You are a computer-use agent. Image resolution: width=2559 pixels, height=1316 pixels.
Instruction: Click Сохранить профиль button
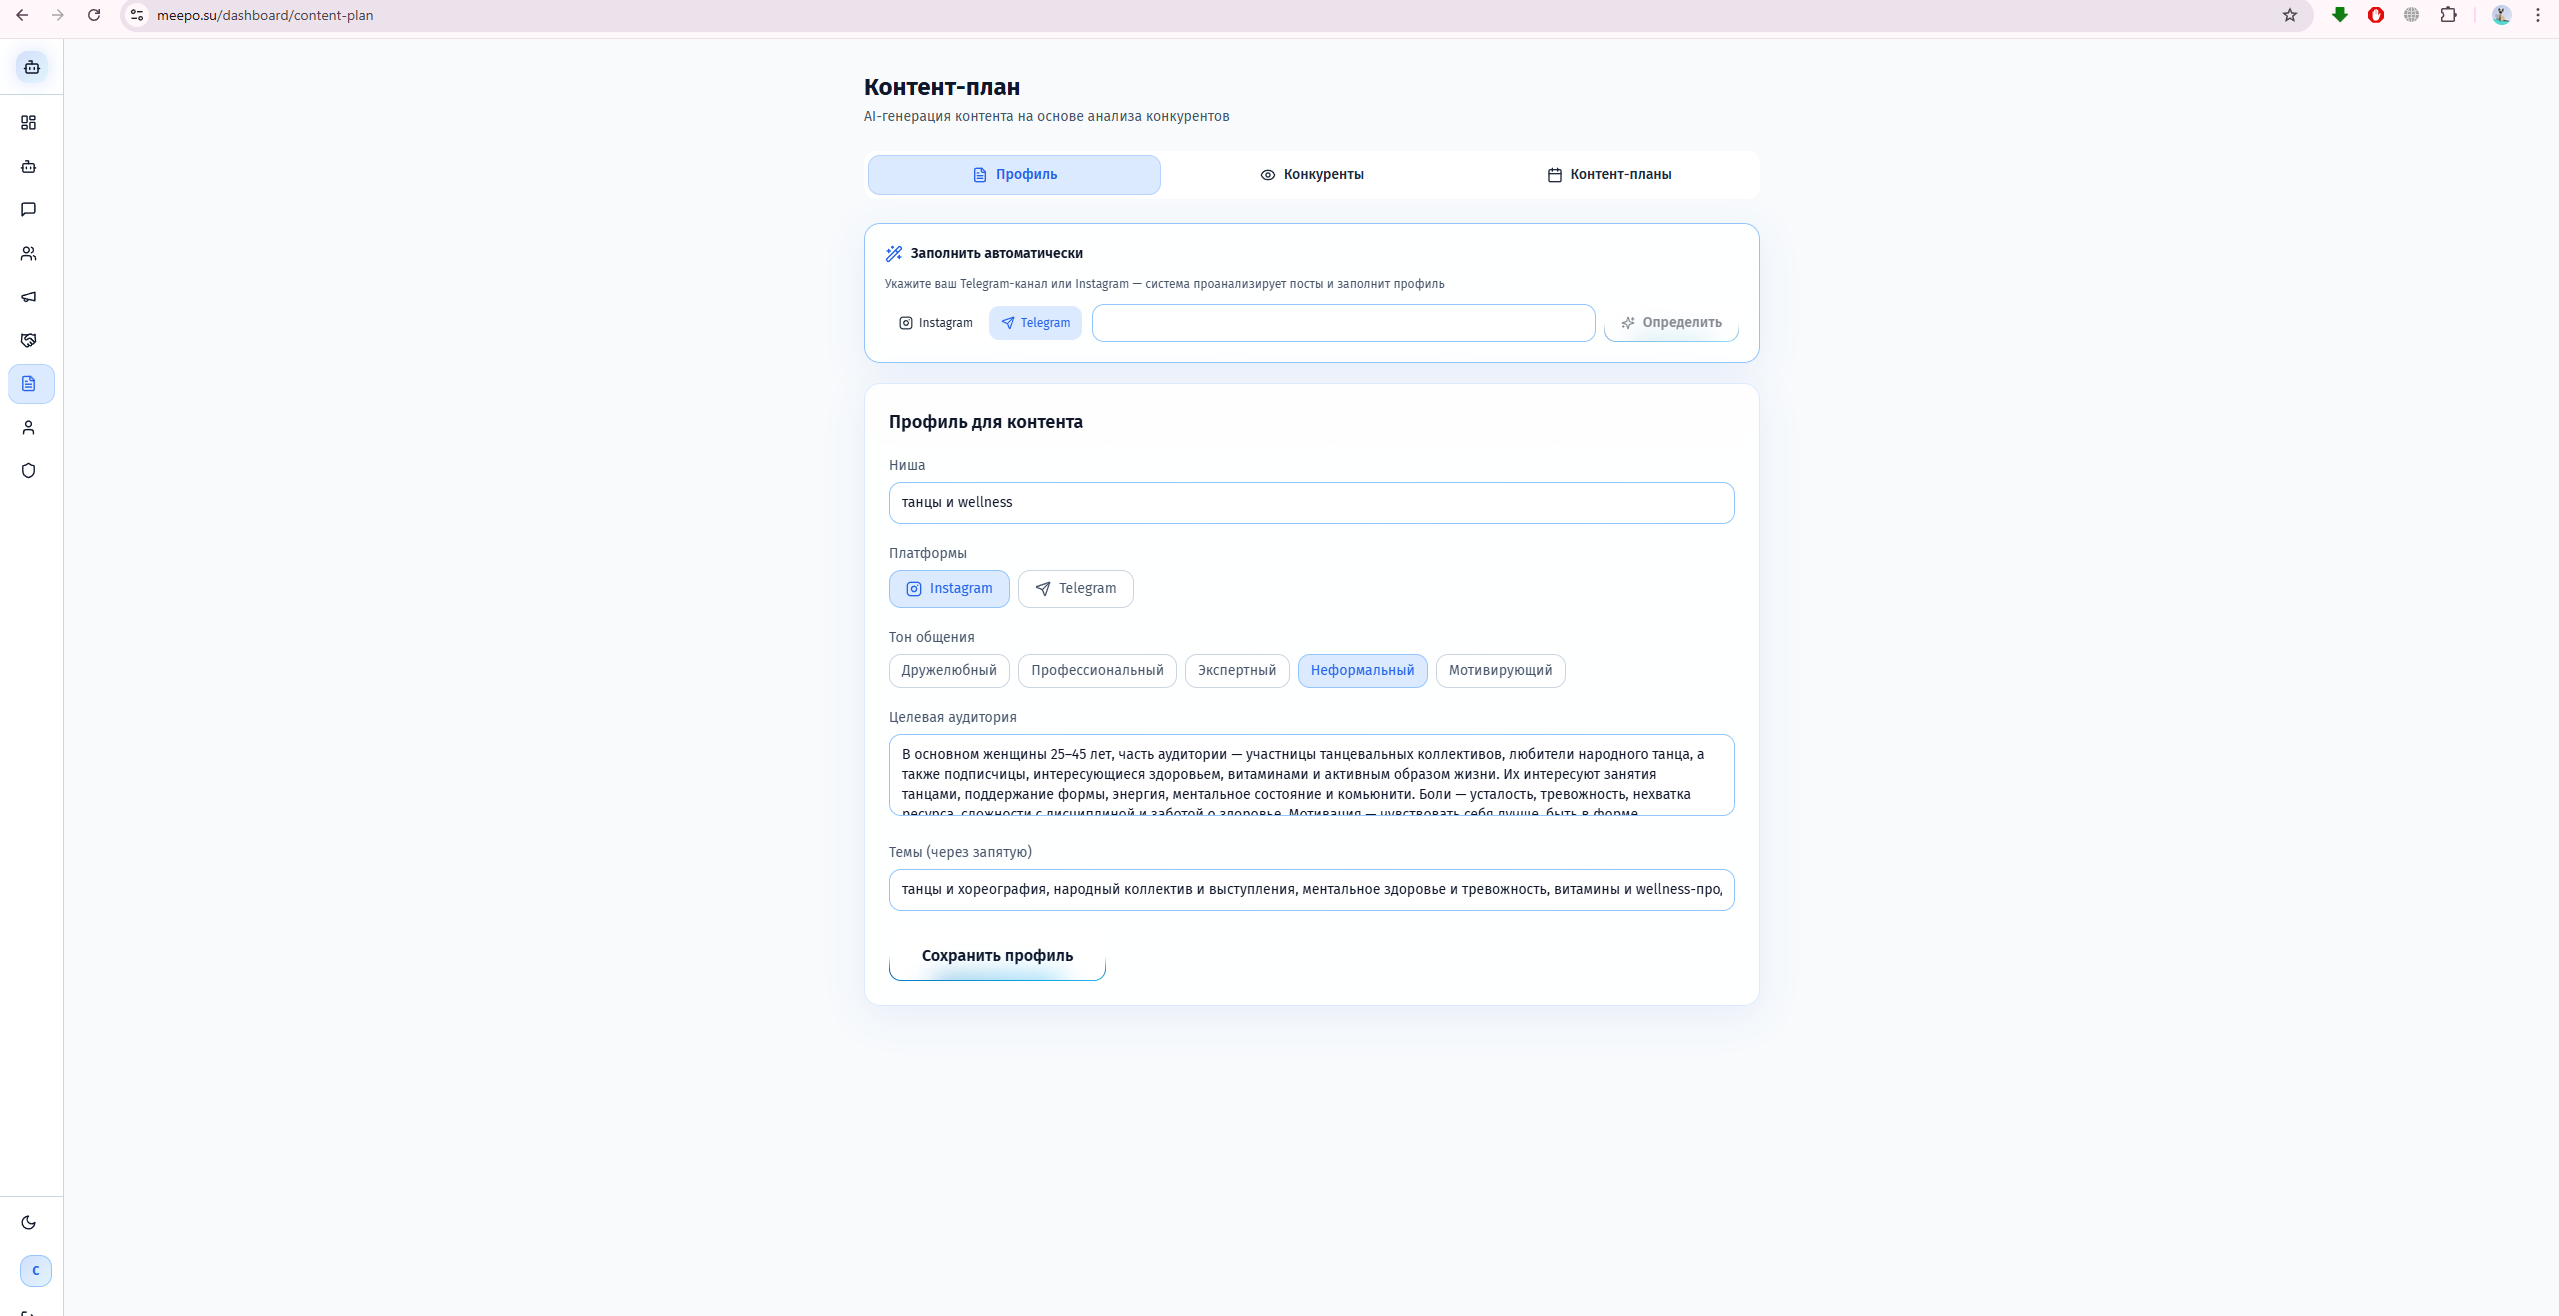997,956
